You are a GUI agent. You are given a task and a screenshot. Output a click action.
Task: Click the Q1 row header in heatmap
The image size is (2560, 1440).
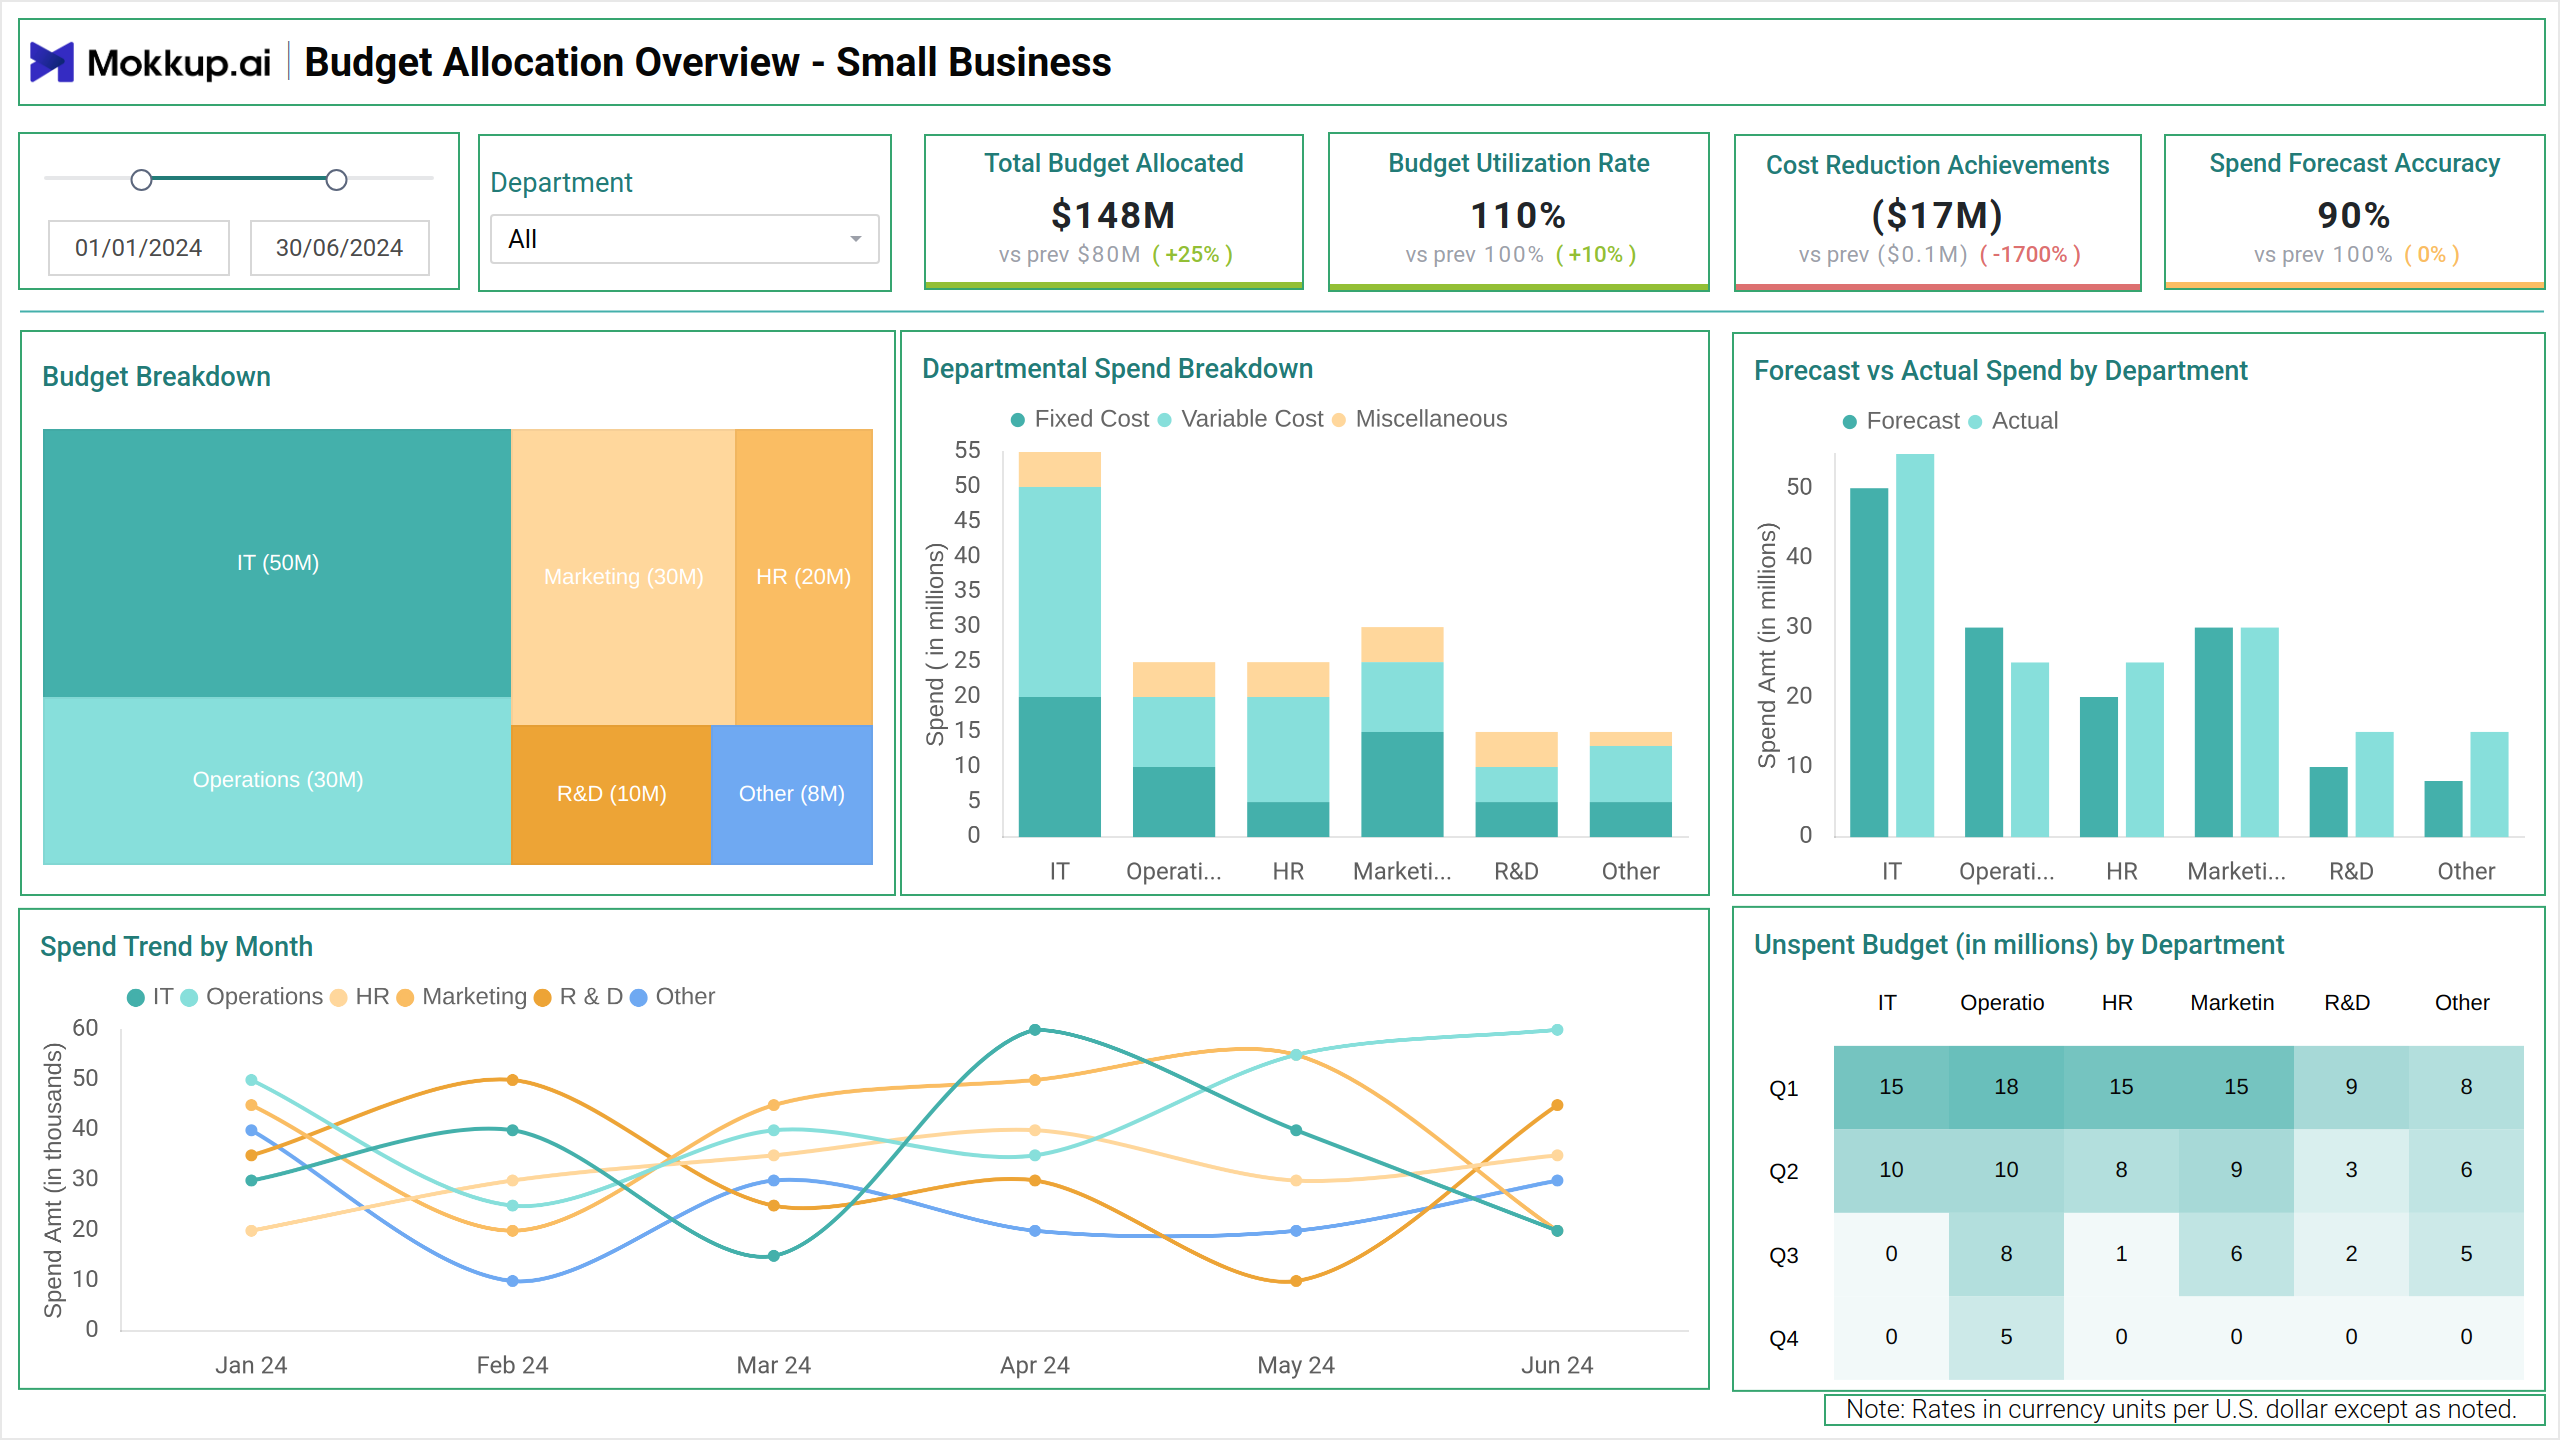[1784, 1089]
